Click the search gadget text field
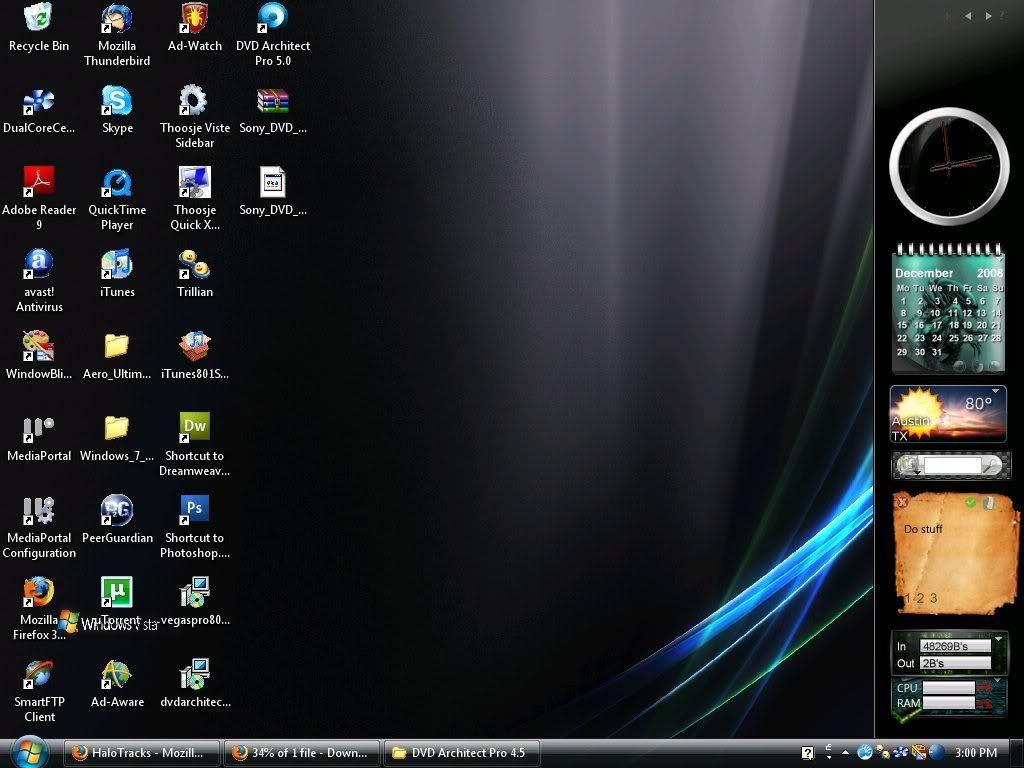Viewport: 1024px width, 768px height. (x=952, y=465)
